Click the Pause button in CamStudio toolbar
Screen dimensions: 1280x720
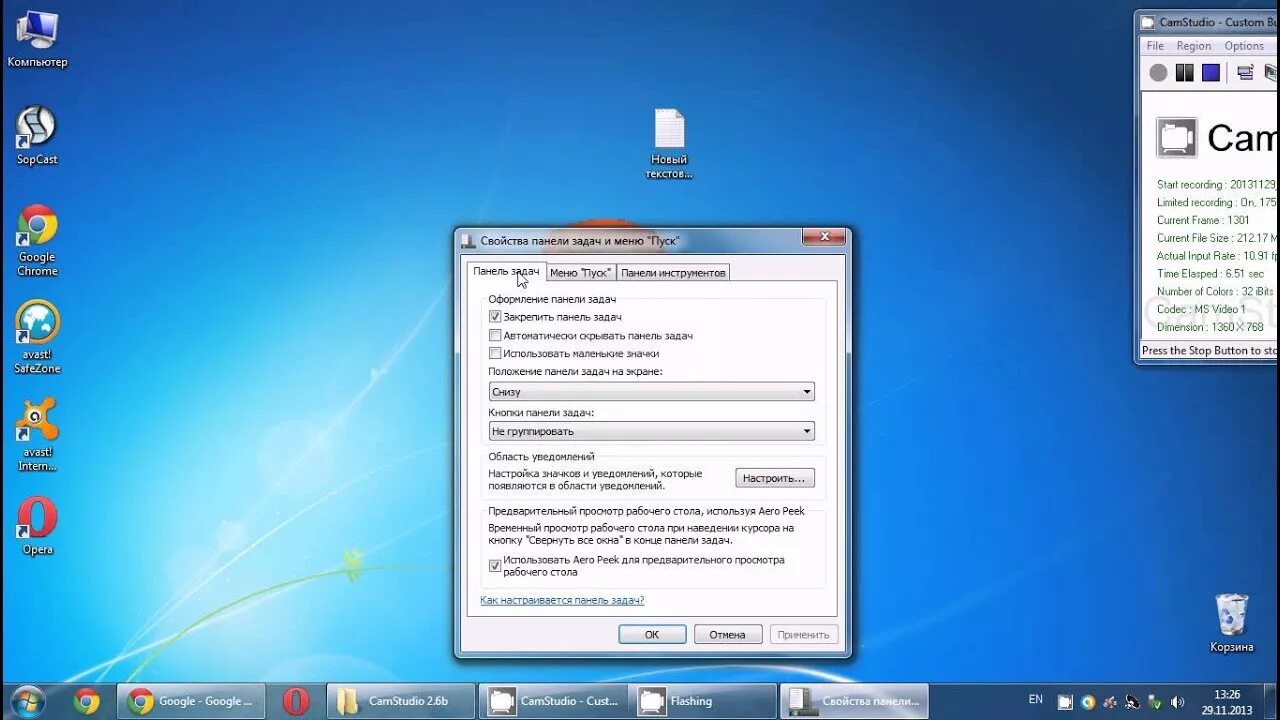(x=1184, y=73)
